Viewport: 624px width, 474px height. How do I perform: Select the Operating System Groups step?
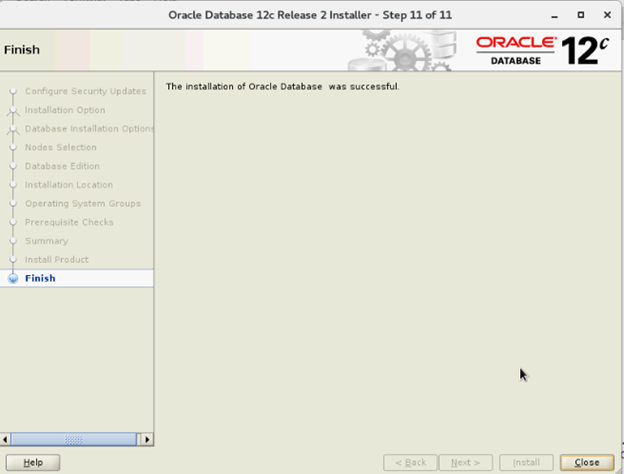(x=83, y=203)
